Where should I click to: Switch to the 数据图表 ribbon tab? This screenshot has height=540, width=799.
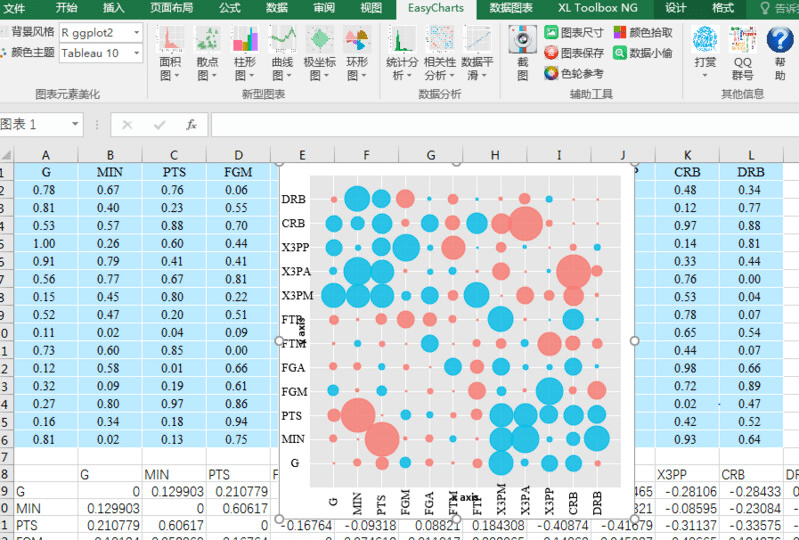(511, 8)
